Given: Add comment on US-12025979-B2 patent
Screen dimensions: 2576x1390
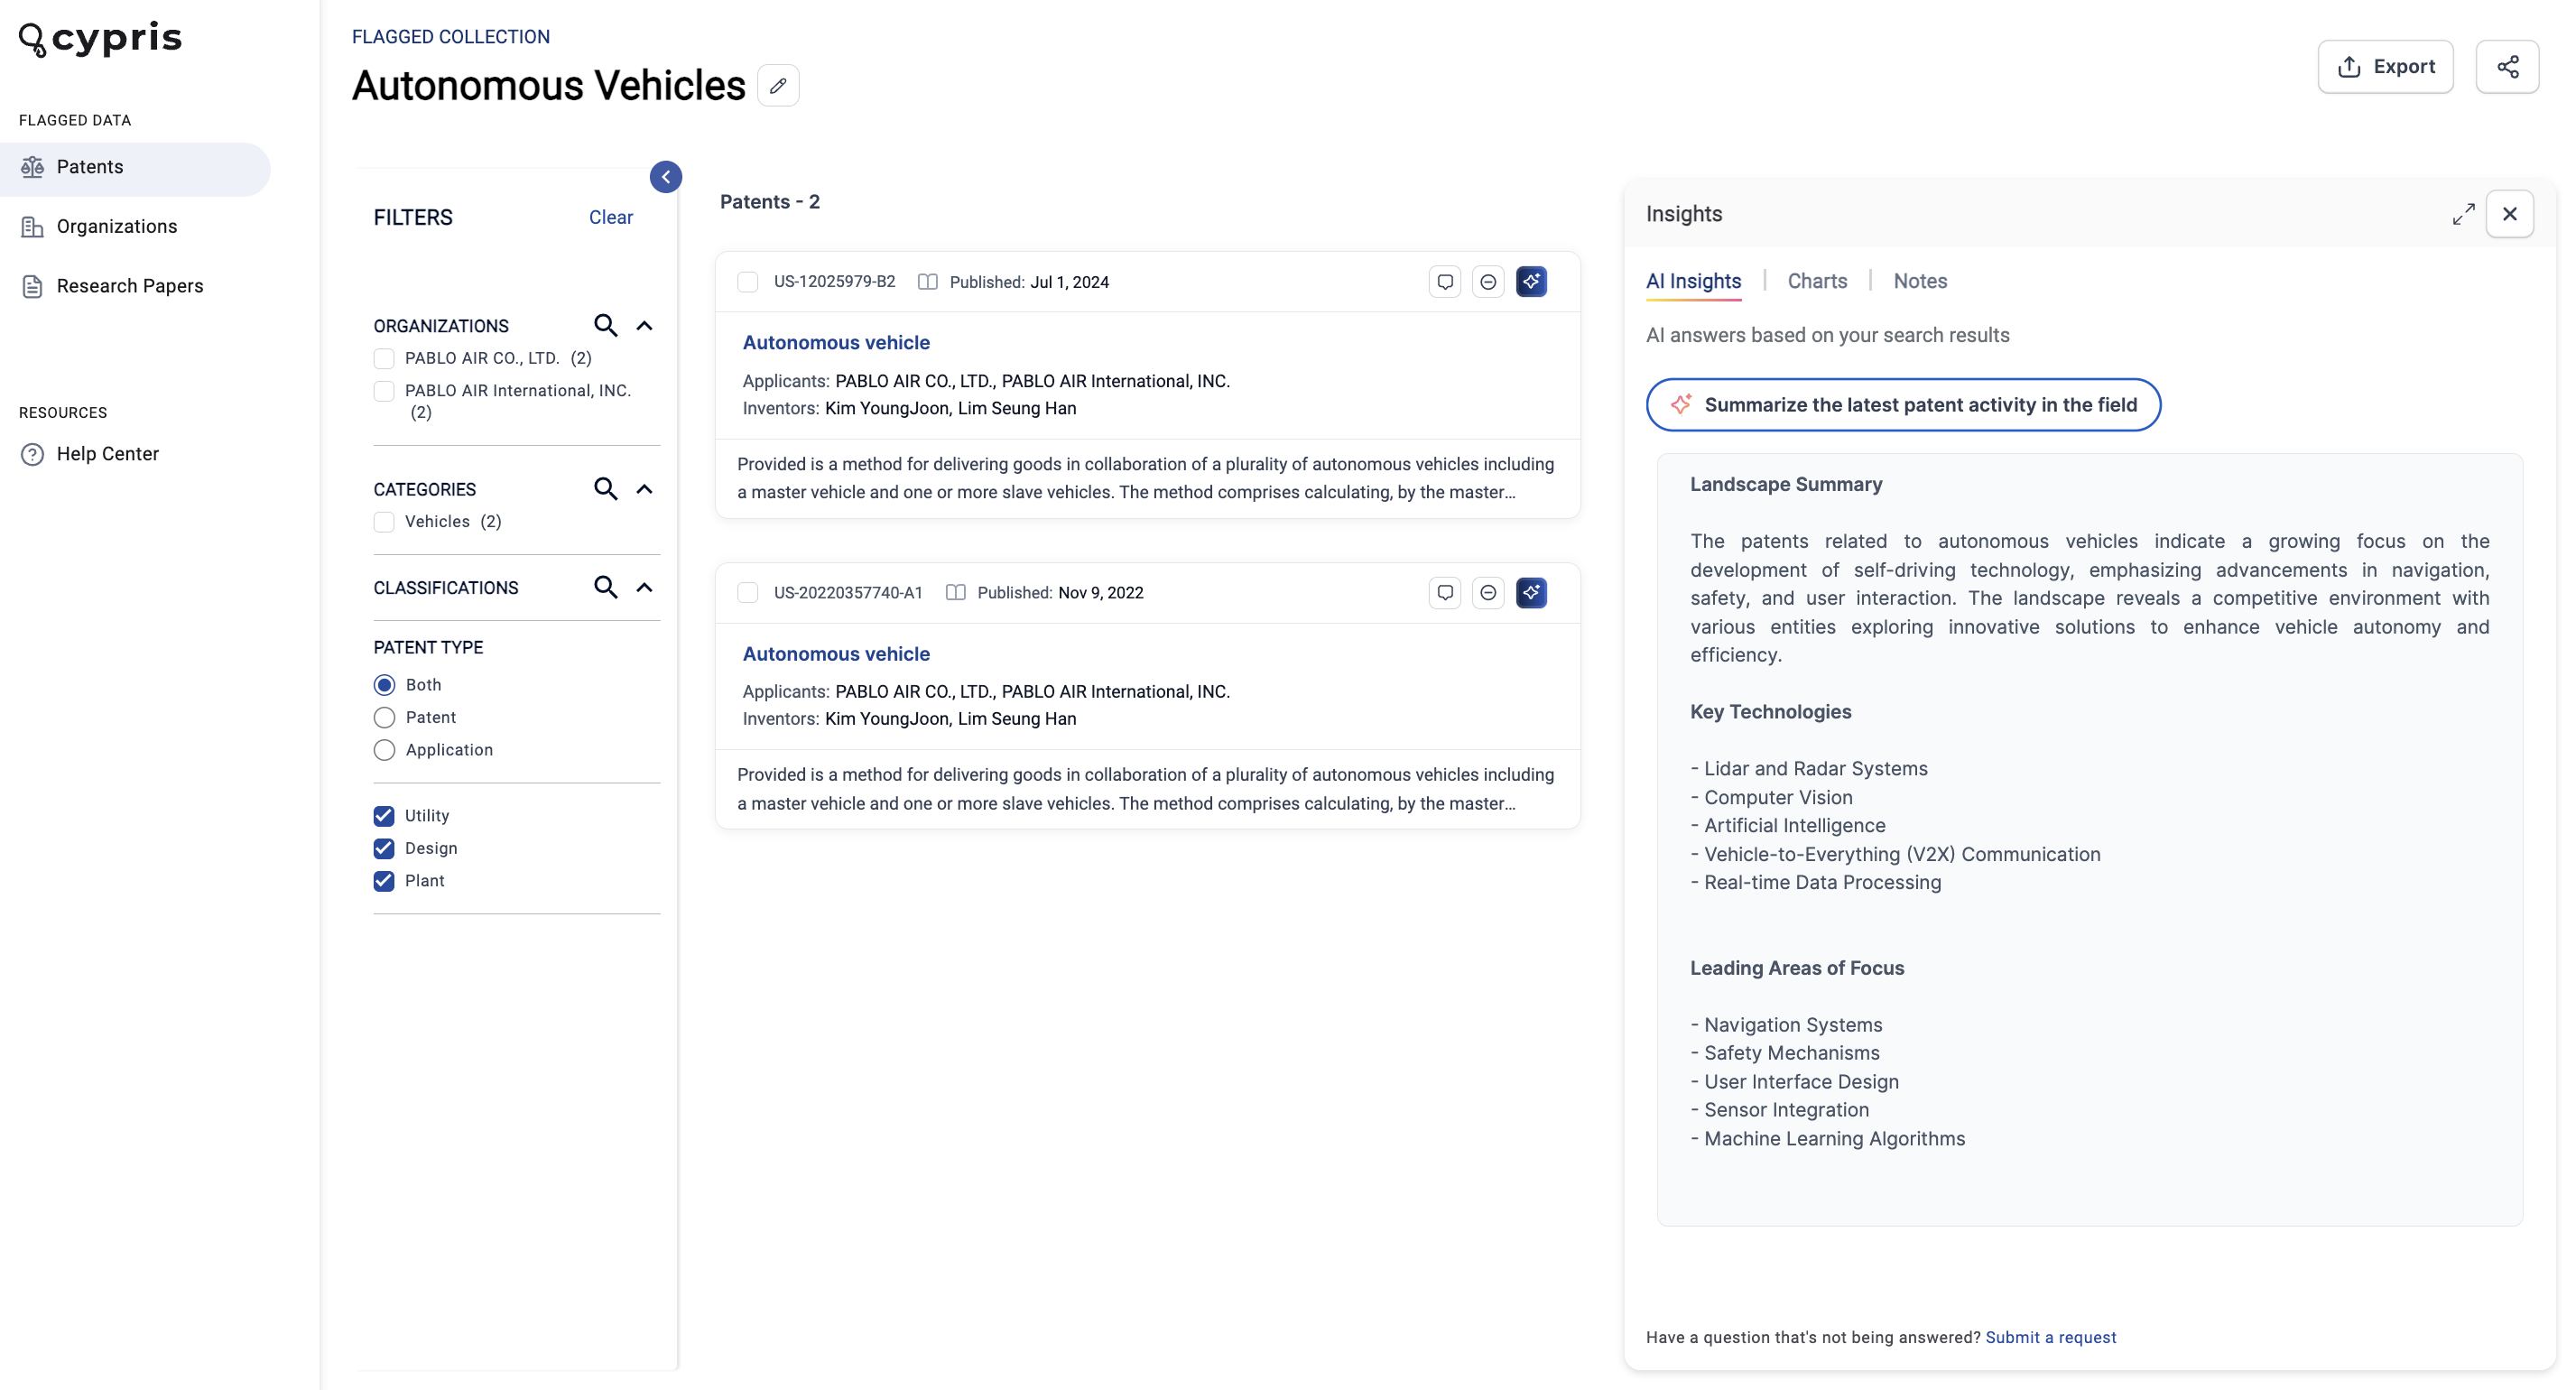Looking at the screenshot, I should click(x=1445, y=282).
